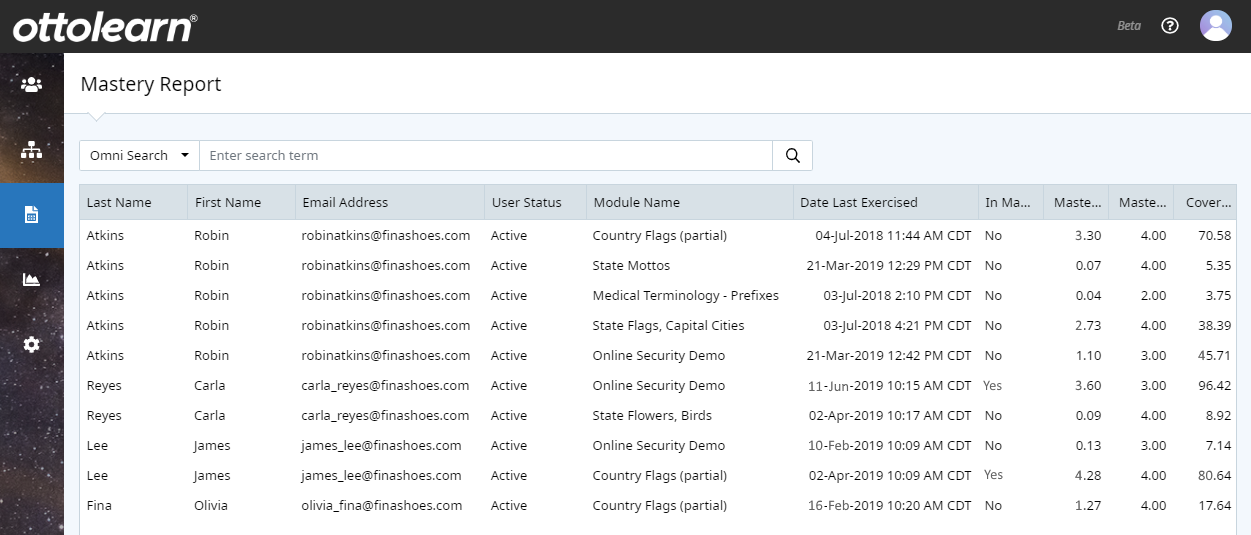Open the analytics chart sidebar icon

click(32, 279)
